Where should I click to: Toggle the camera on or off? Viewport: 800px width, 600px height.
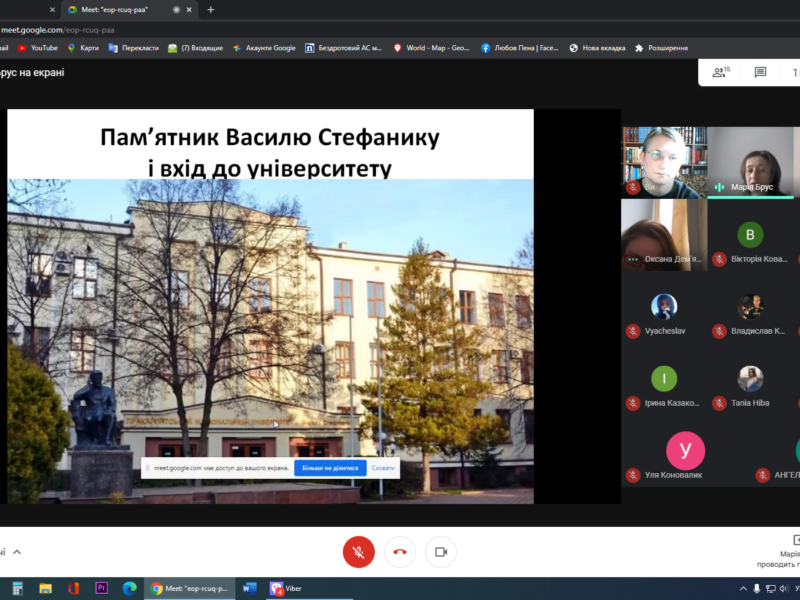tap(440, 551)
